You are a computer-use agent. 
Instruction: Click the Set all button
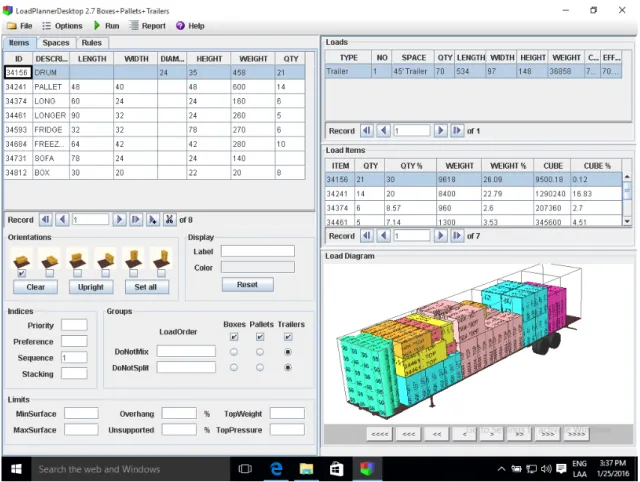(x=146, y=287)
